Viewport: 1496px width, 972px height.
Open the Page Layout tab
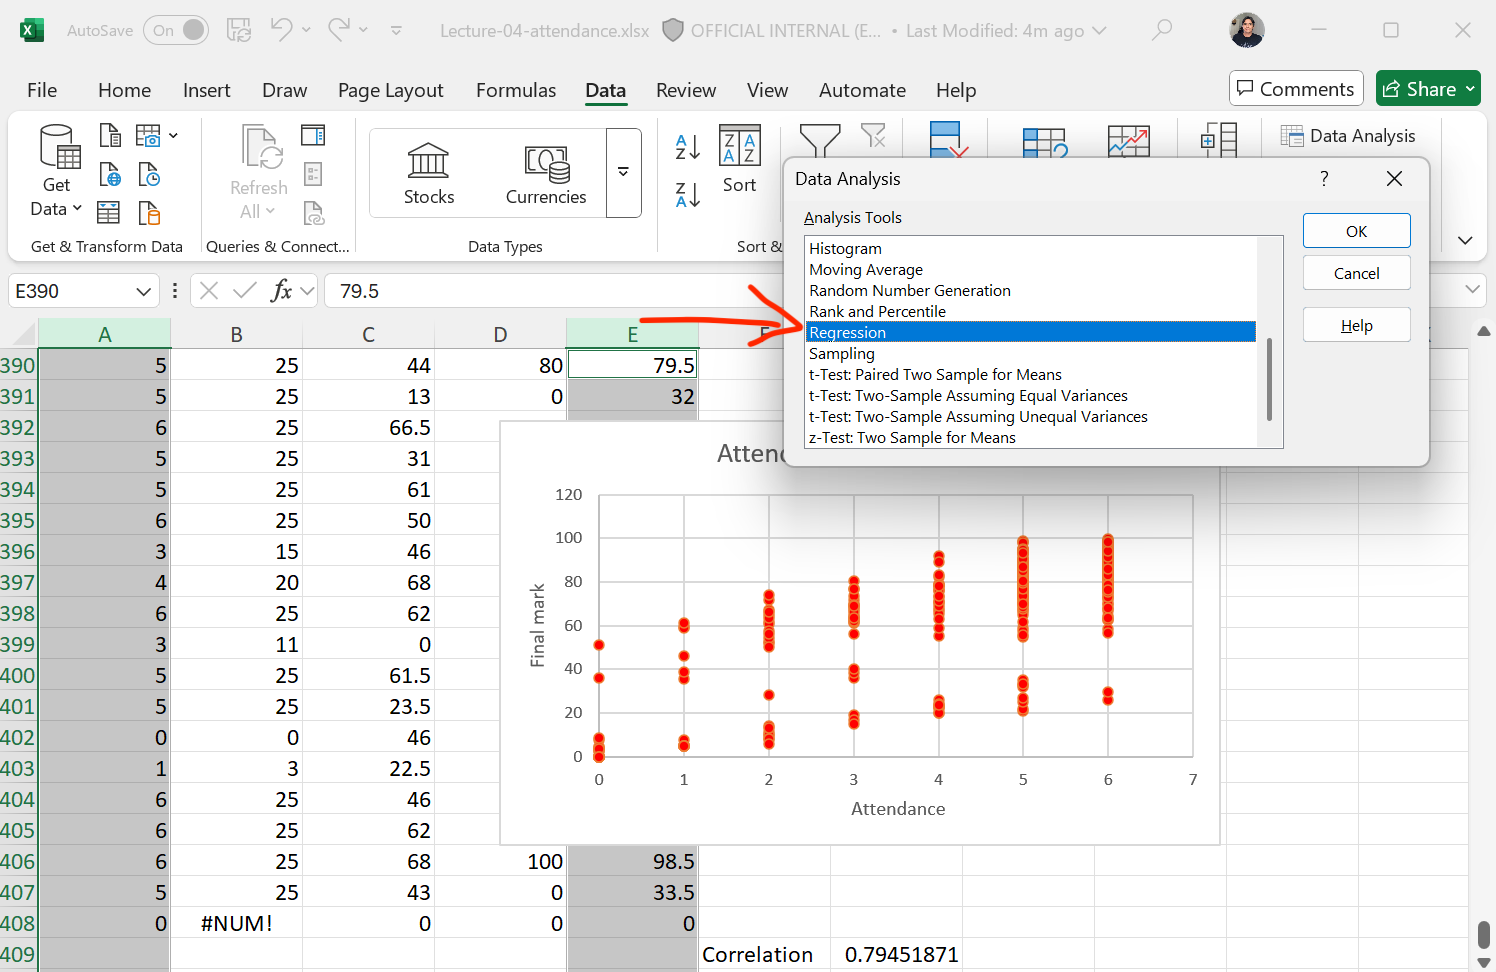pos(390,90)
